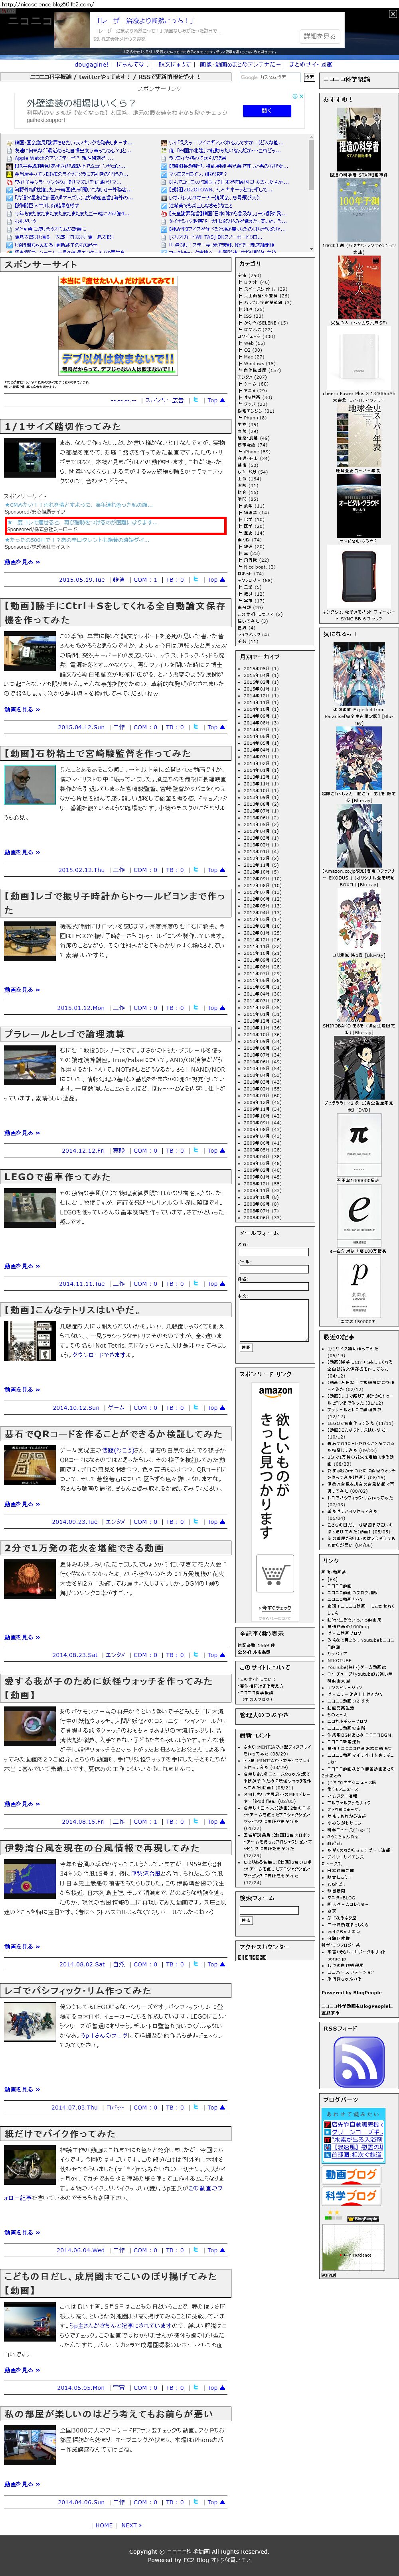Open 著作権に対する考え方 link
Viewport: 399px width, 2576px height.
tap(263, 1686)
